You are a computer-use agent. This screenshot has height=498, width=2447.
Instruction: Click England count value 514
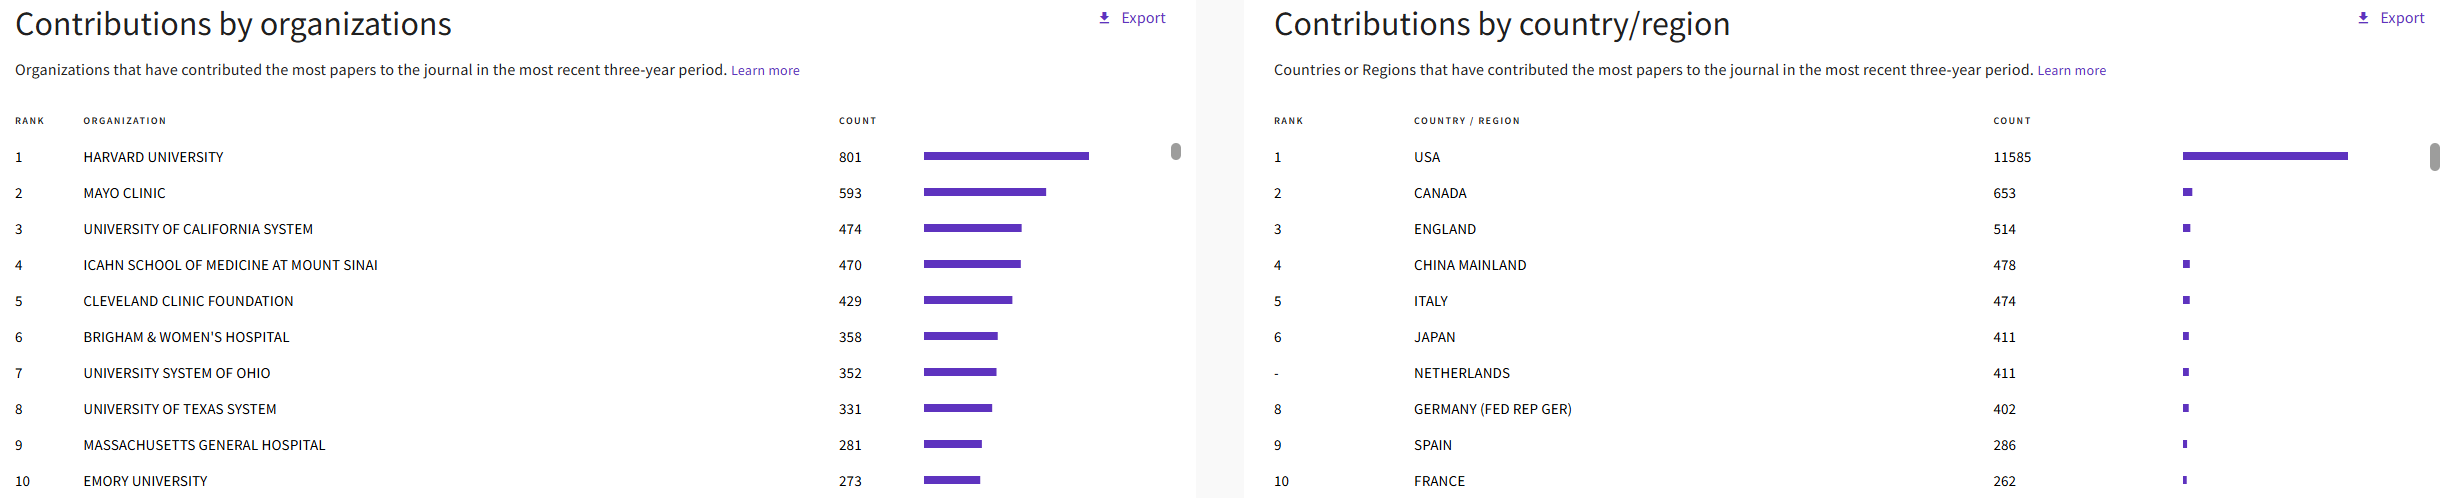point(2004,229)
